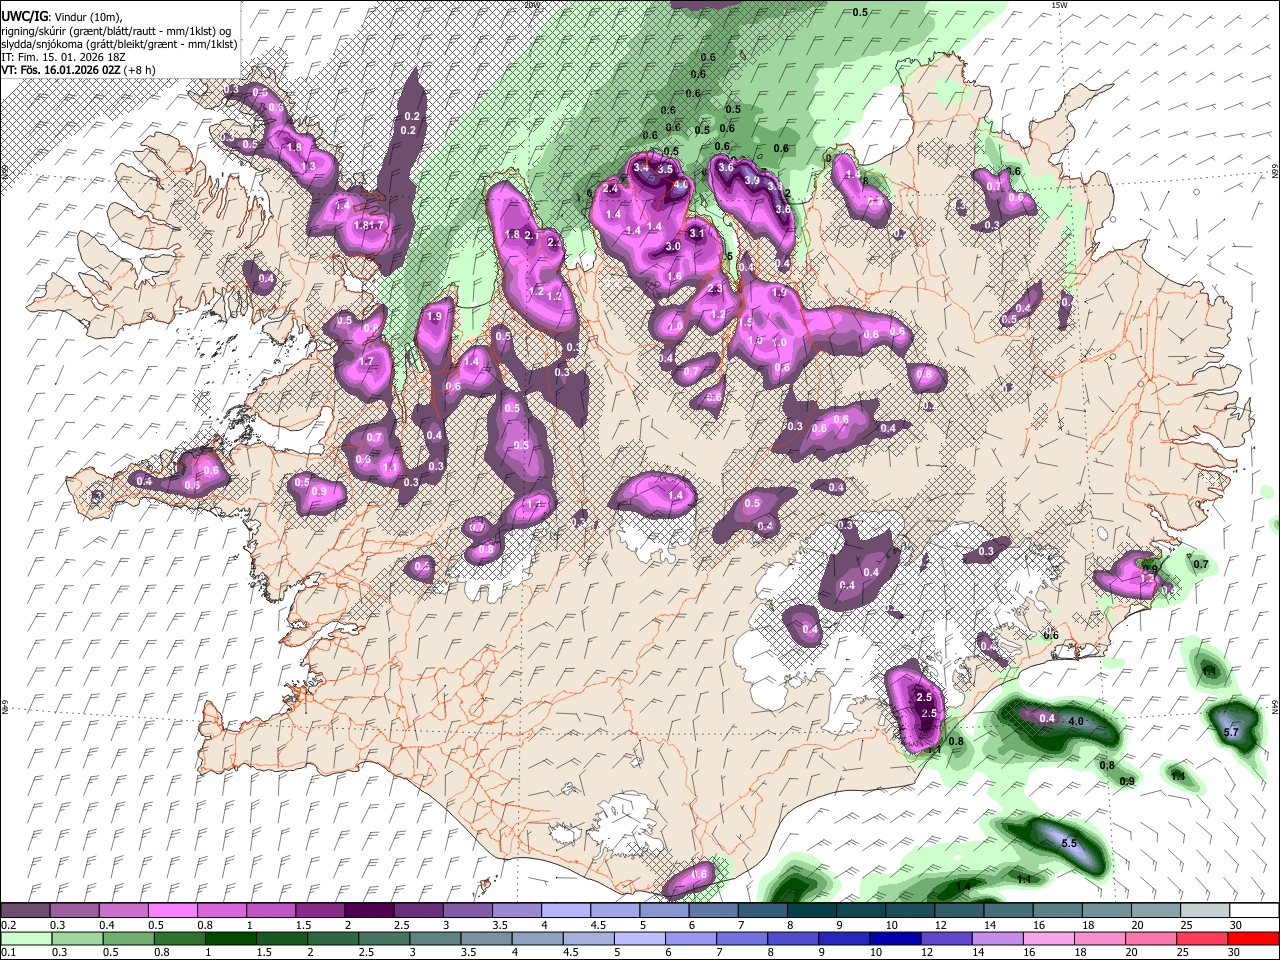Click the 0.2 label on the snow legend

[x=8, y=925]
